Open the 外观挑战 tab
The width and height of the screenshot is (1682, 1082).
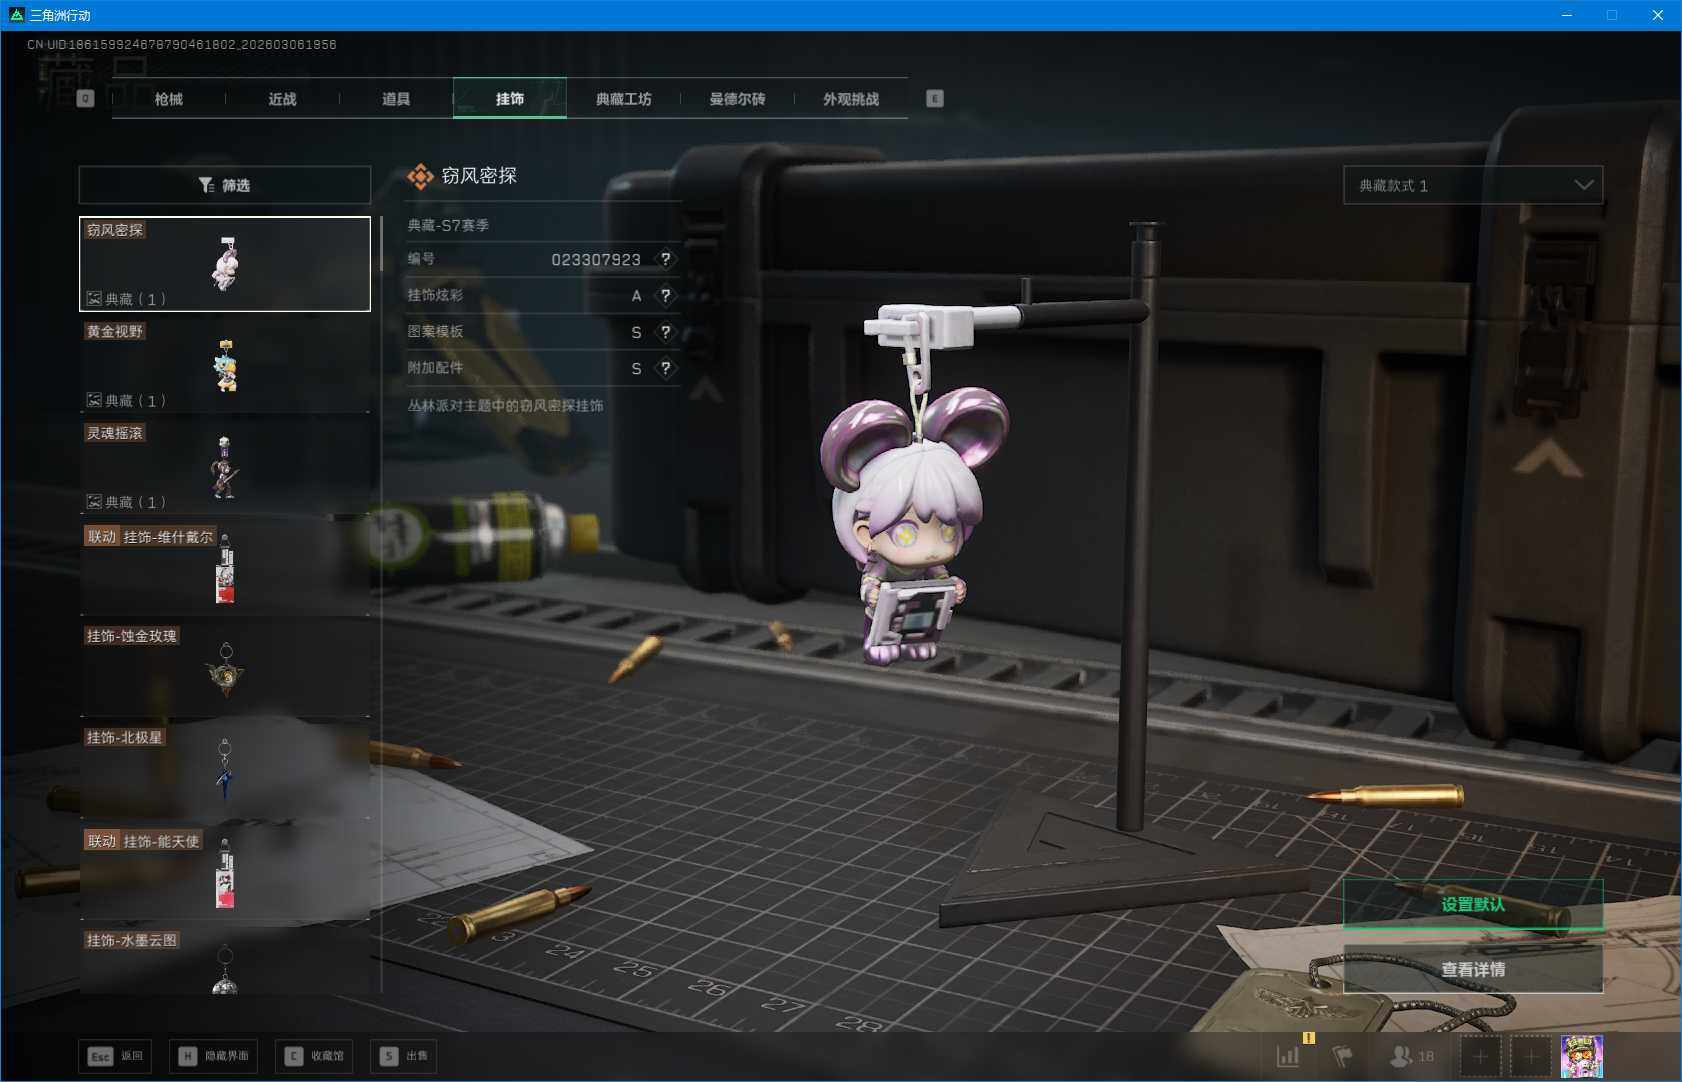851,99
